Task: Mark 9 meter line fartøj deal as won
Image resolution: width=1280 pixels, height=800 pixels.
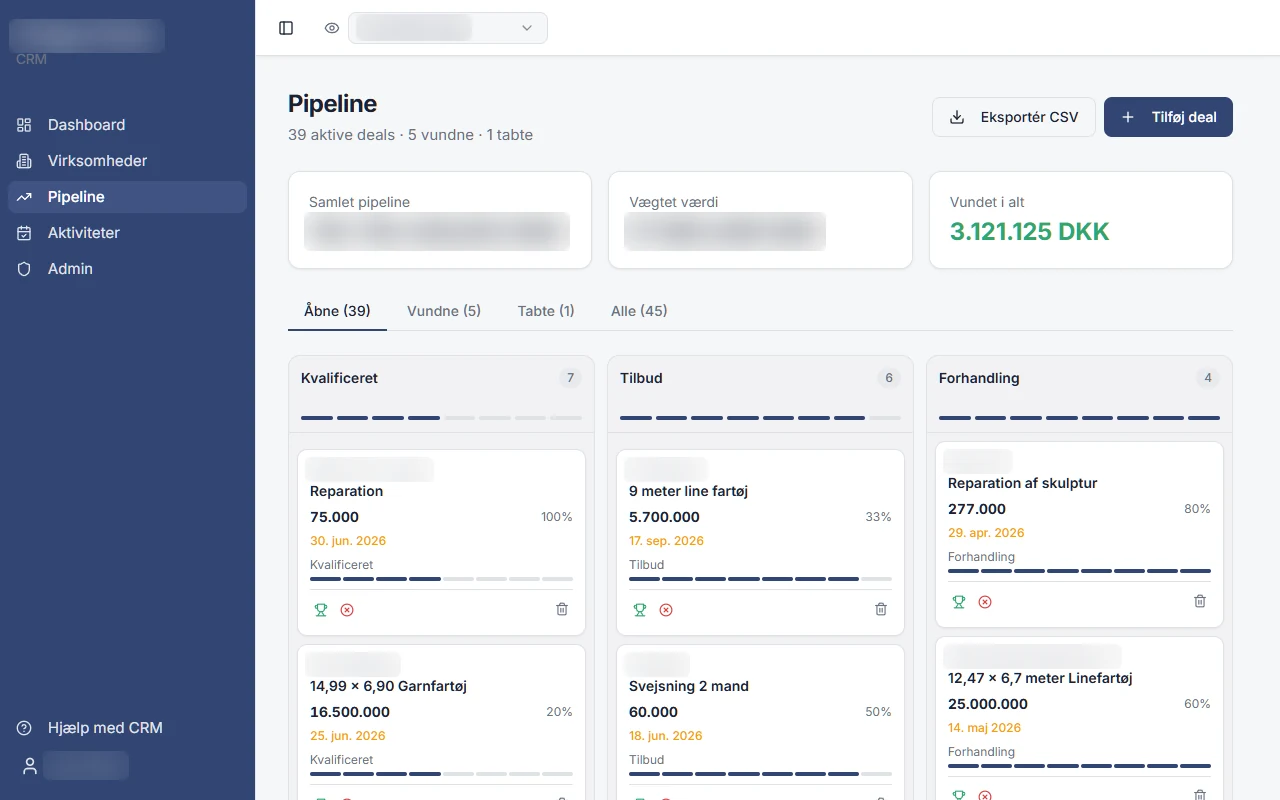Action: point(640,610)
